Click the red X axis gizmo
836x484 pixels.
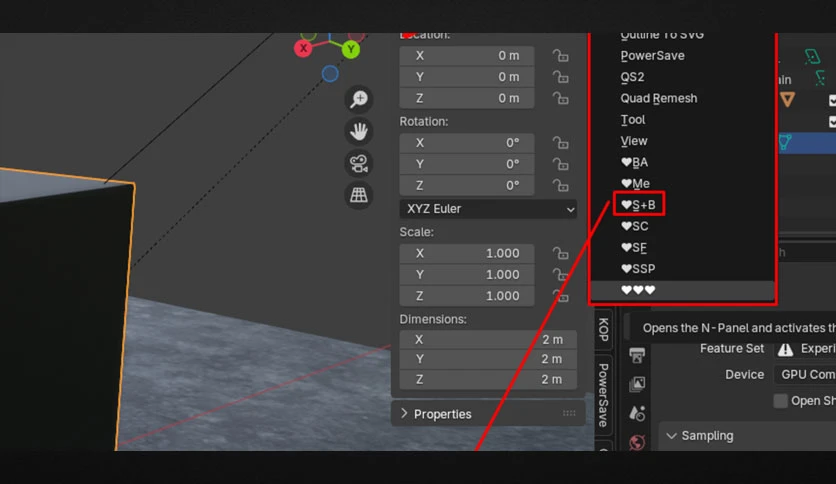tap(303, 49)
